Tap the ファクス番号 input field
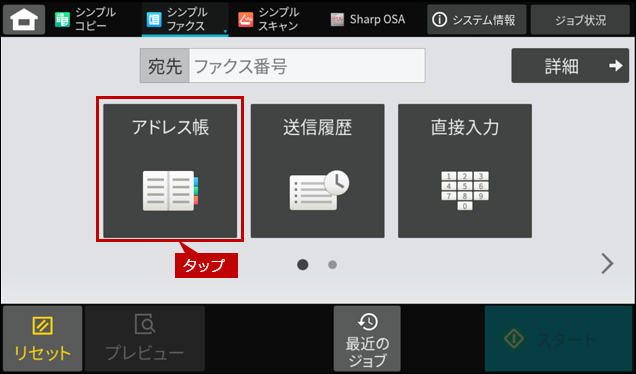 (x=307, y=66)
